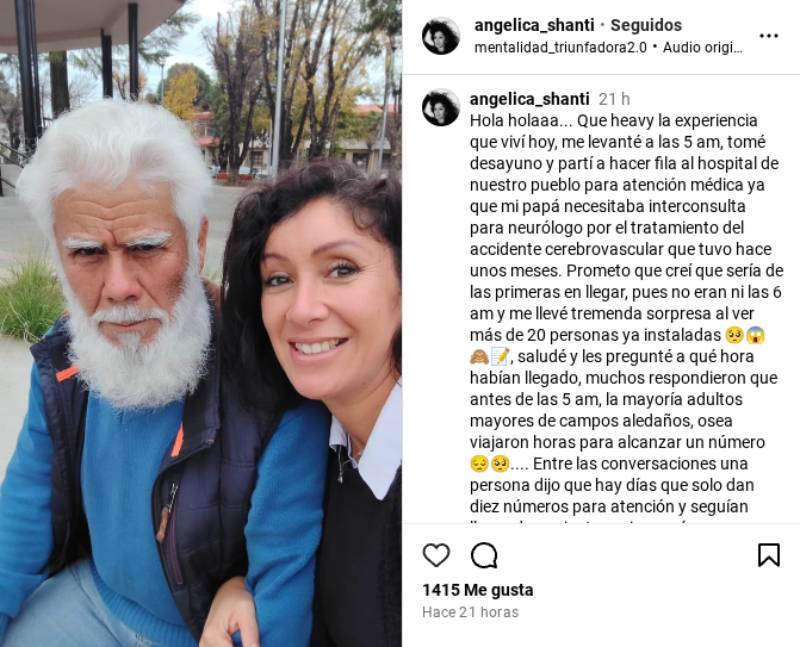Click the post photo of father and daughter

click(201, 324)
